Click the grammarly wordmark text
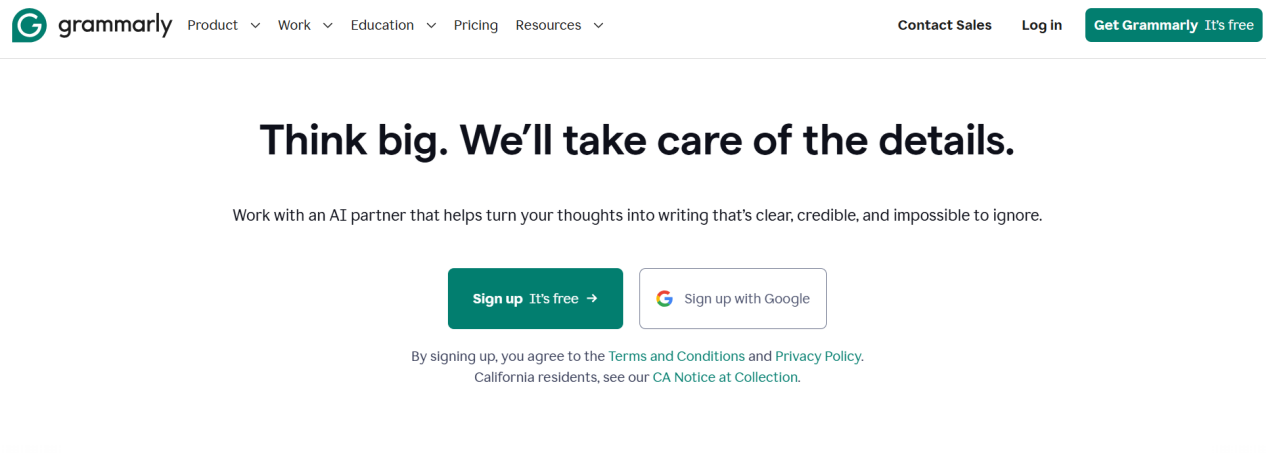Image resolution: width=1266 pixels, height=453 pixels. pyautogui.click(x=115, y=25)
